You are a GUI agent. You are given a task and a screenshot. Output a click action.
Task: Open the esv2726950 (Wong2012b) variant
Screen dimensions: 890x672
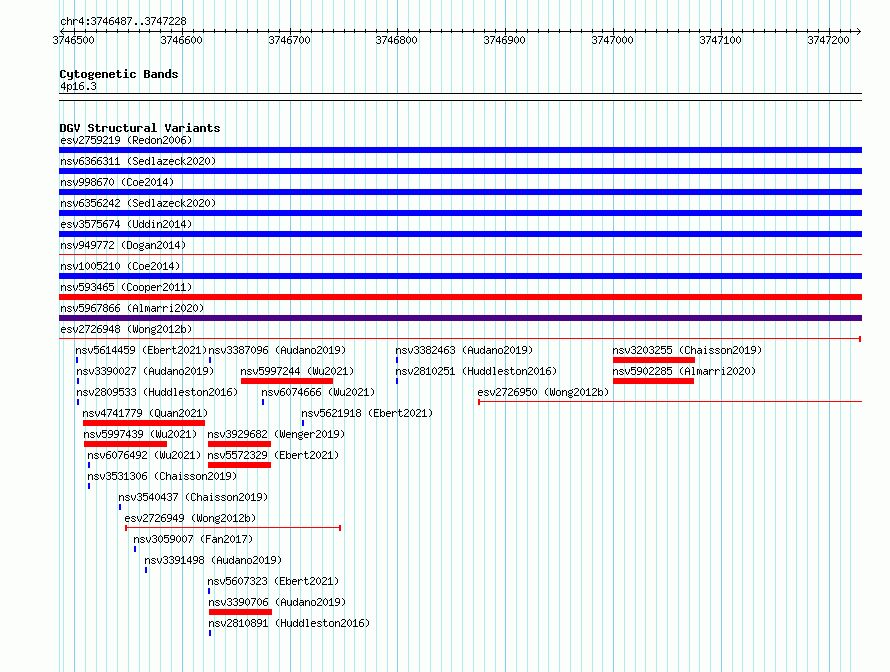click(x=543, y=392)
